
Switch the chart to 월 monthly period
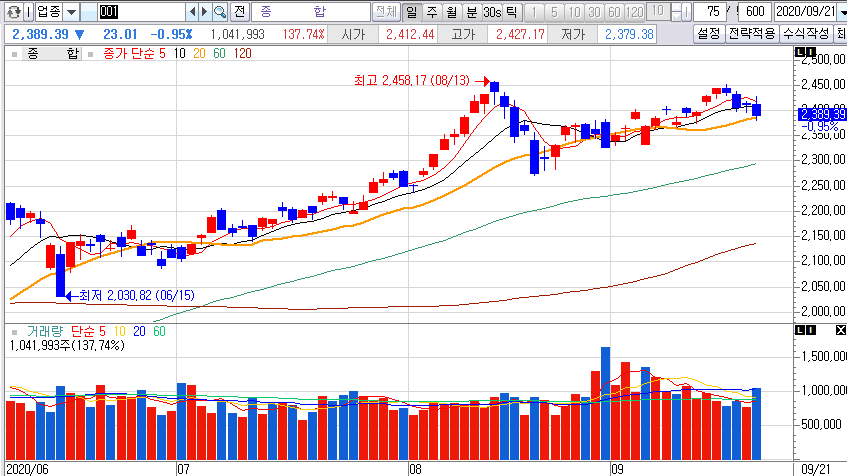[x=452, y=11]
